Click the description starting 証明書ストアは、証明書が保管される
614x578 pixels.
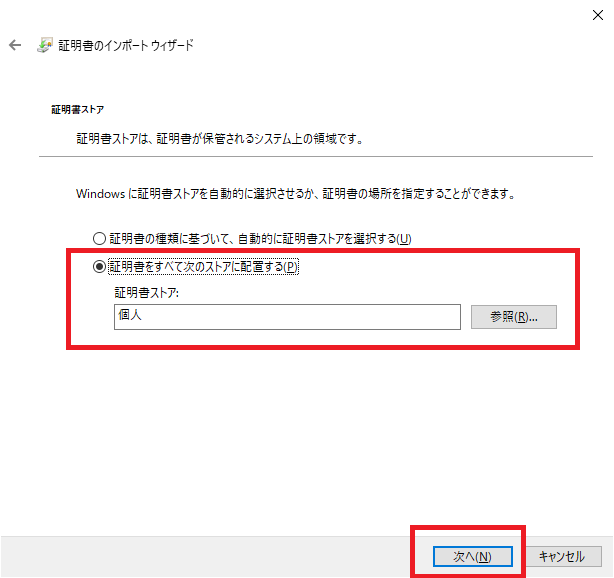pyautogui.click(x=220, y=139)
